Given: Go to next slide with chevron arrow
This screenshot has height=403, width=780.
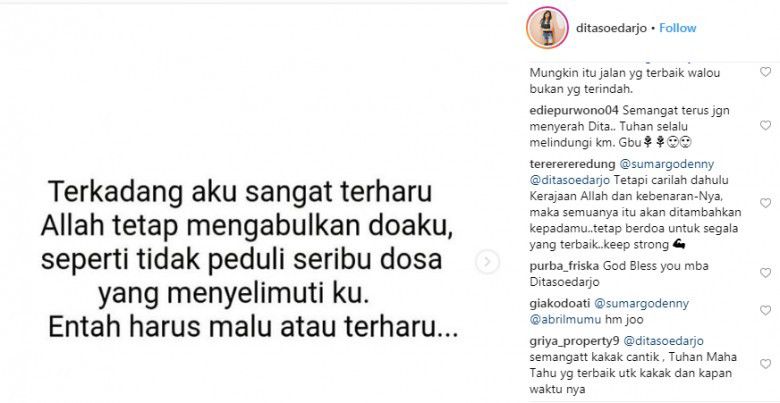Looking at the screenshot, I should tap(487, 262).
